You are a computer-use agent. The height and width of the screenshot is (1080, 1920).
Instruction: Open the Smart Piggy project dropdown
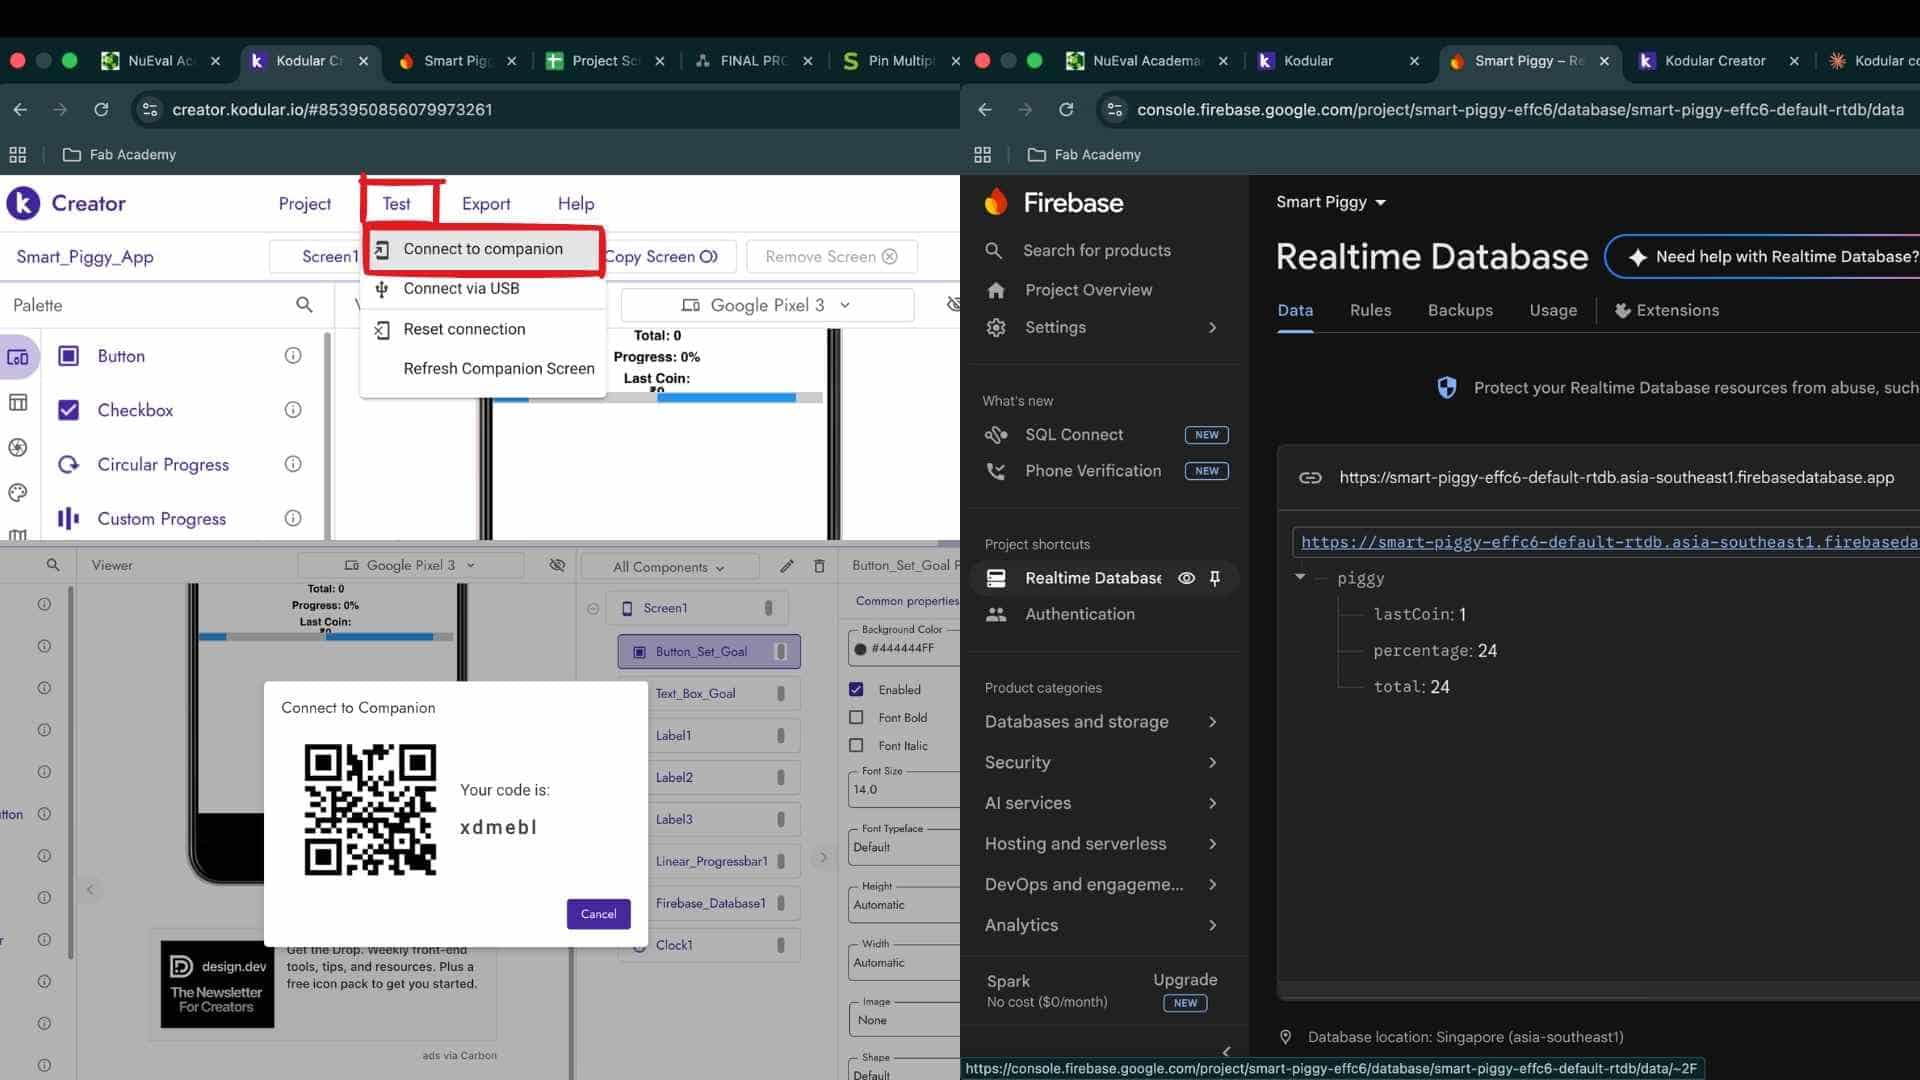point(1331,202)
